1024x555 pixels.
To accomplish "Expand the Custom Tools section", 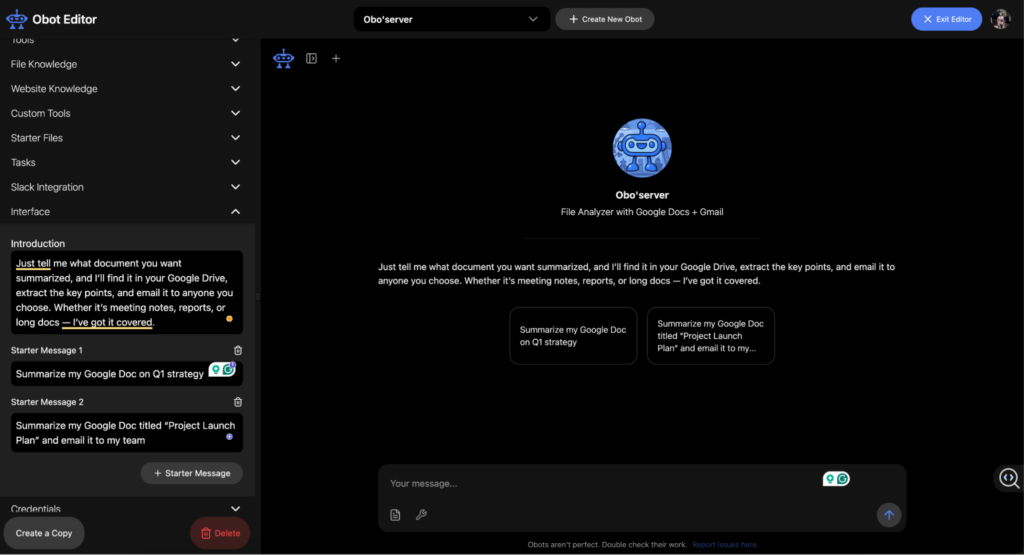I will click(126, 114).
